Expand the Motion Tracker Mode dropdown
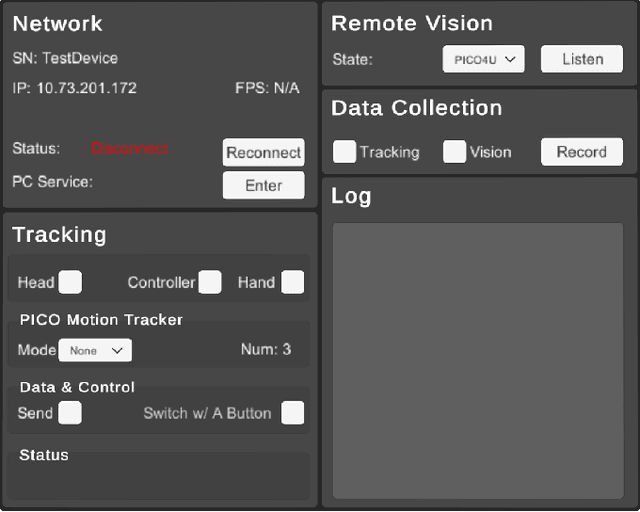640x512 pixels. click(x=95, y=350)
